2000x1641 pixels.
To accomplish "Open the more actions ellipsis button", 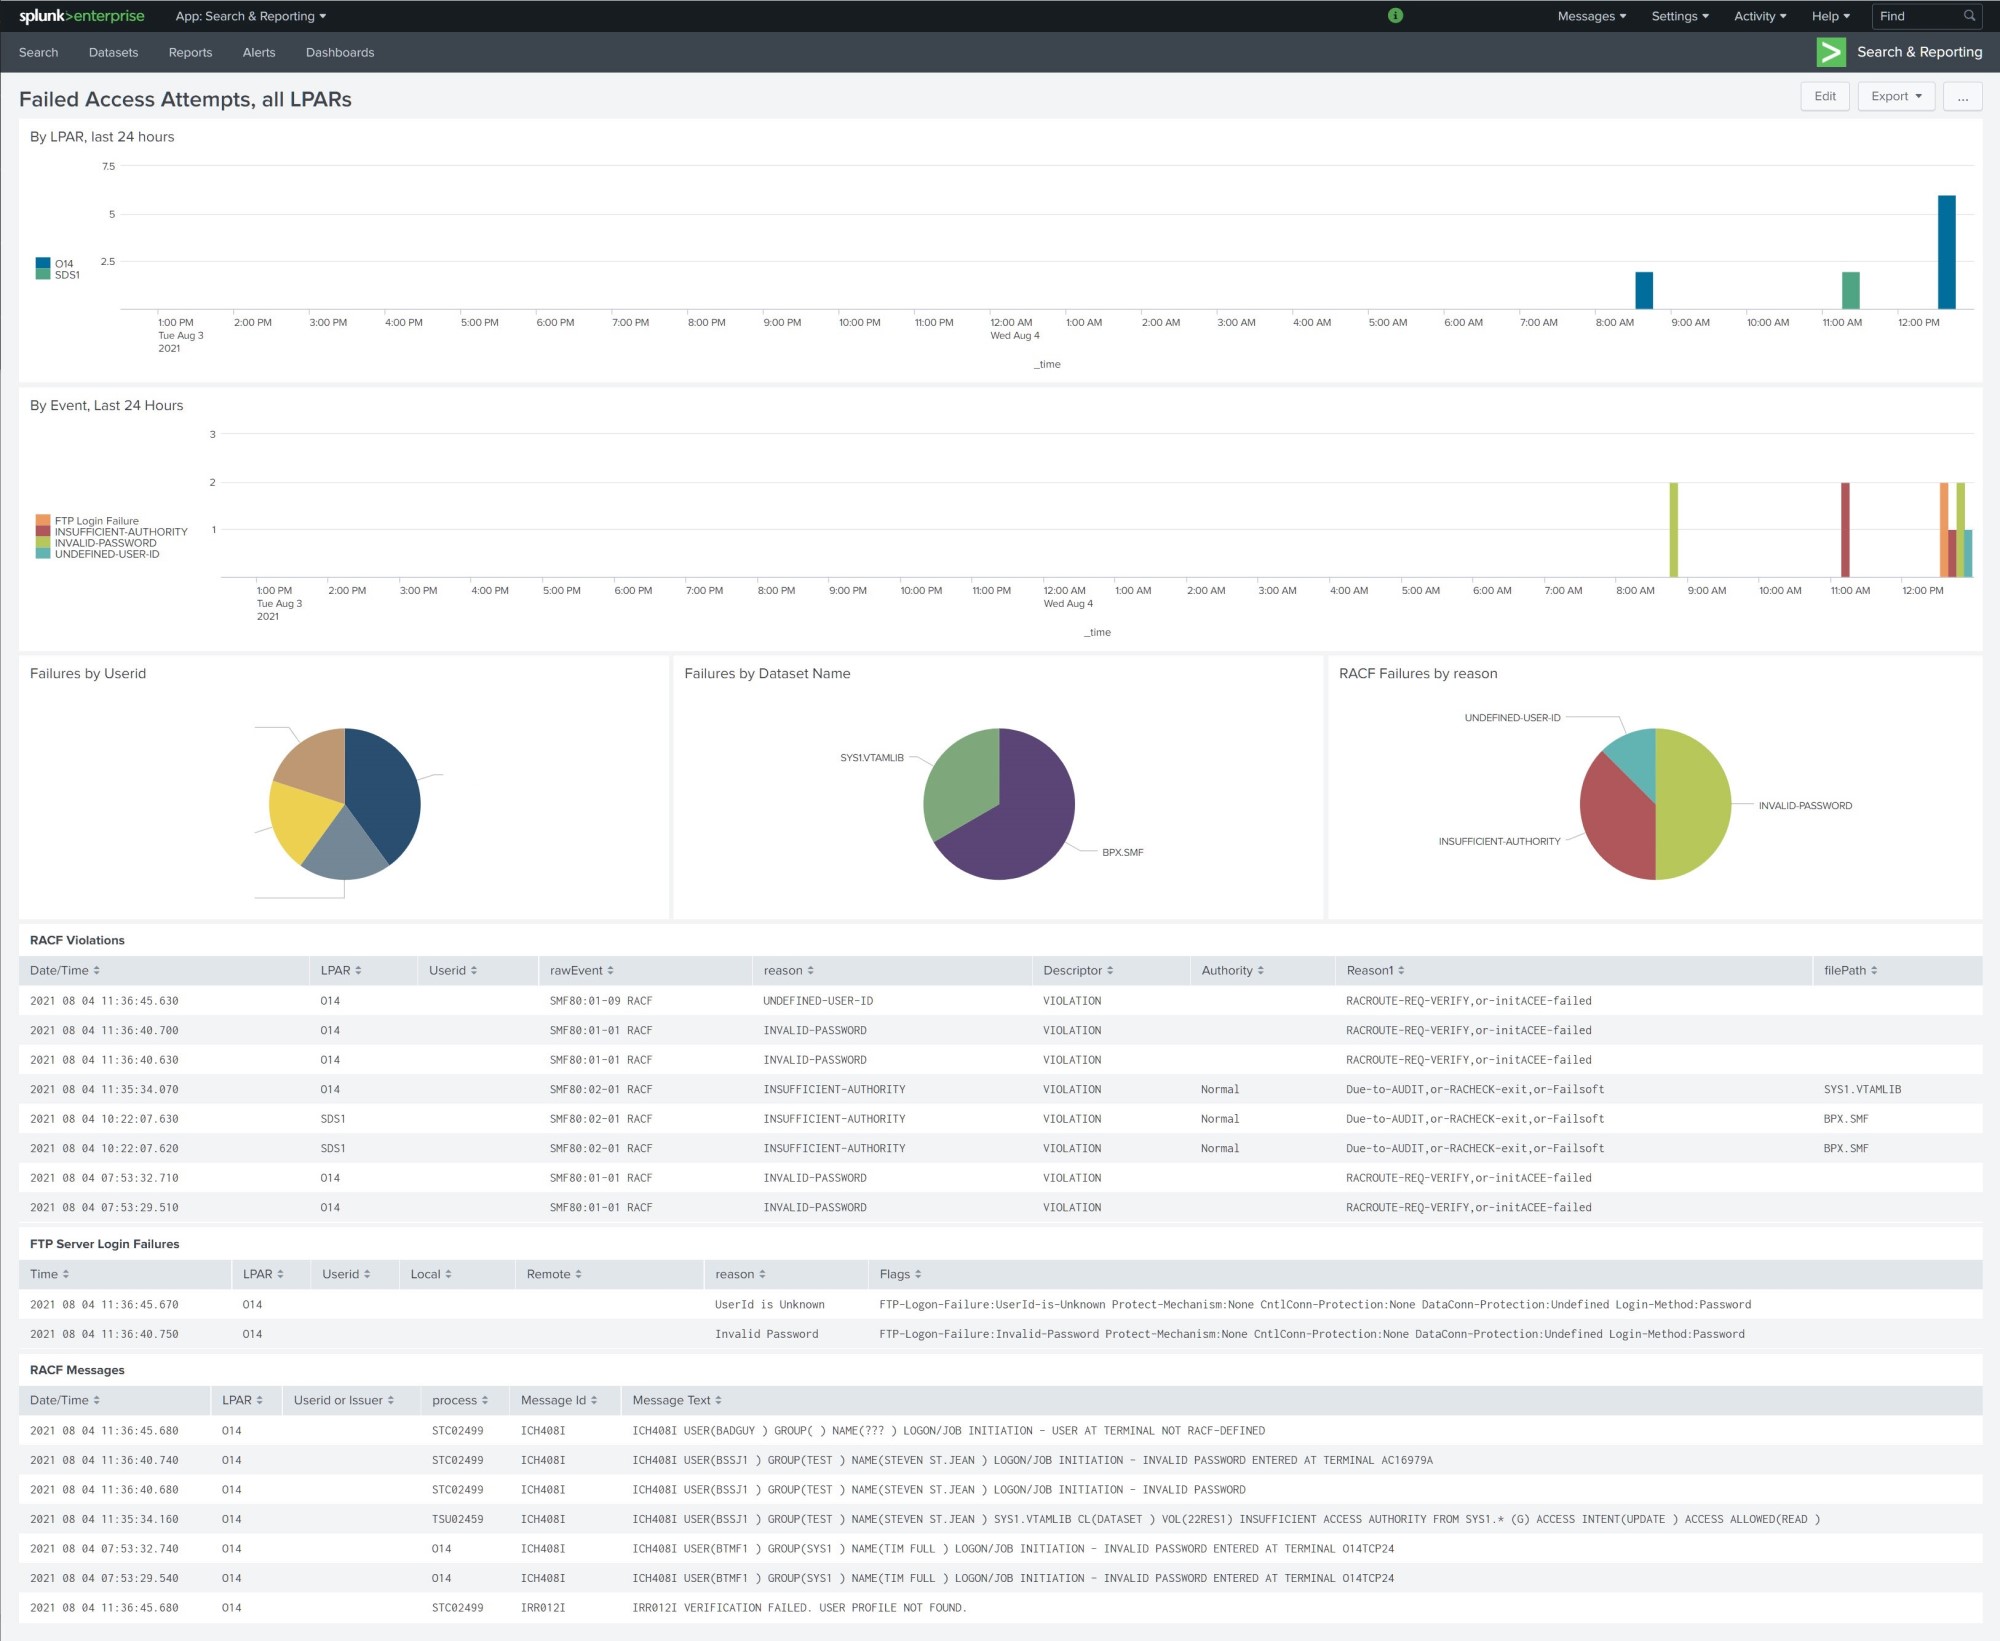I will click(1962, 96).
